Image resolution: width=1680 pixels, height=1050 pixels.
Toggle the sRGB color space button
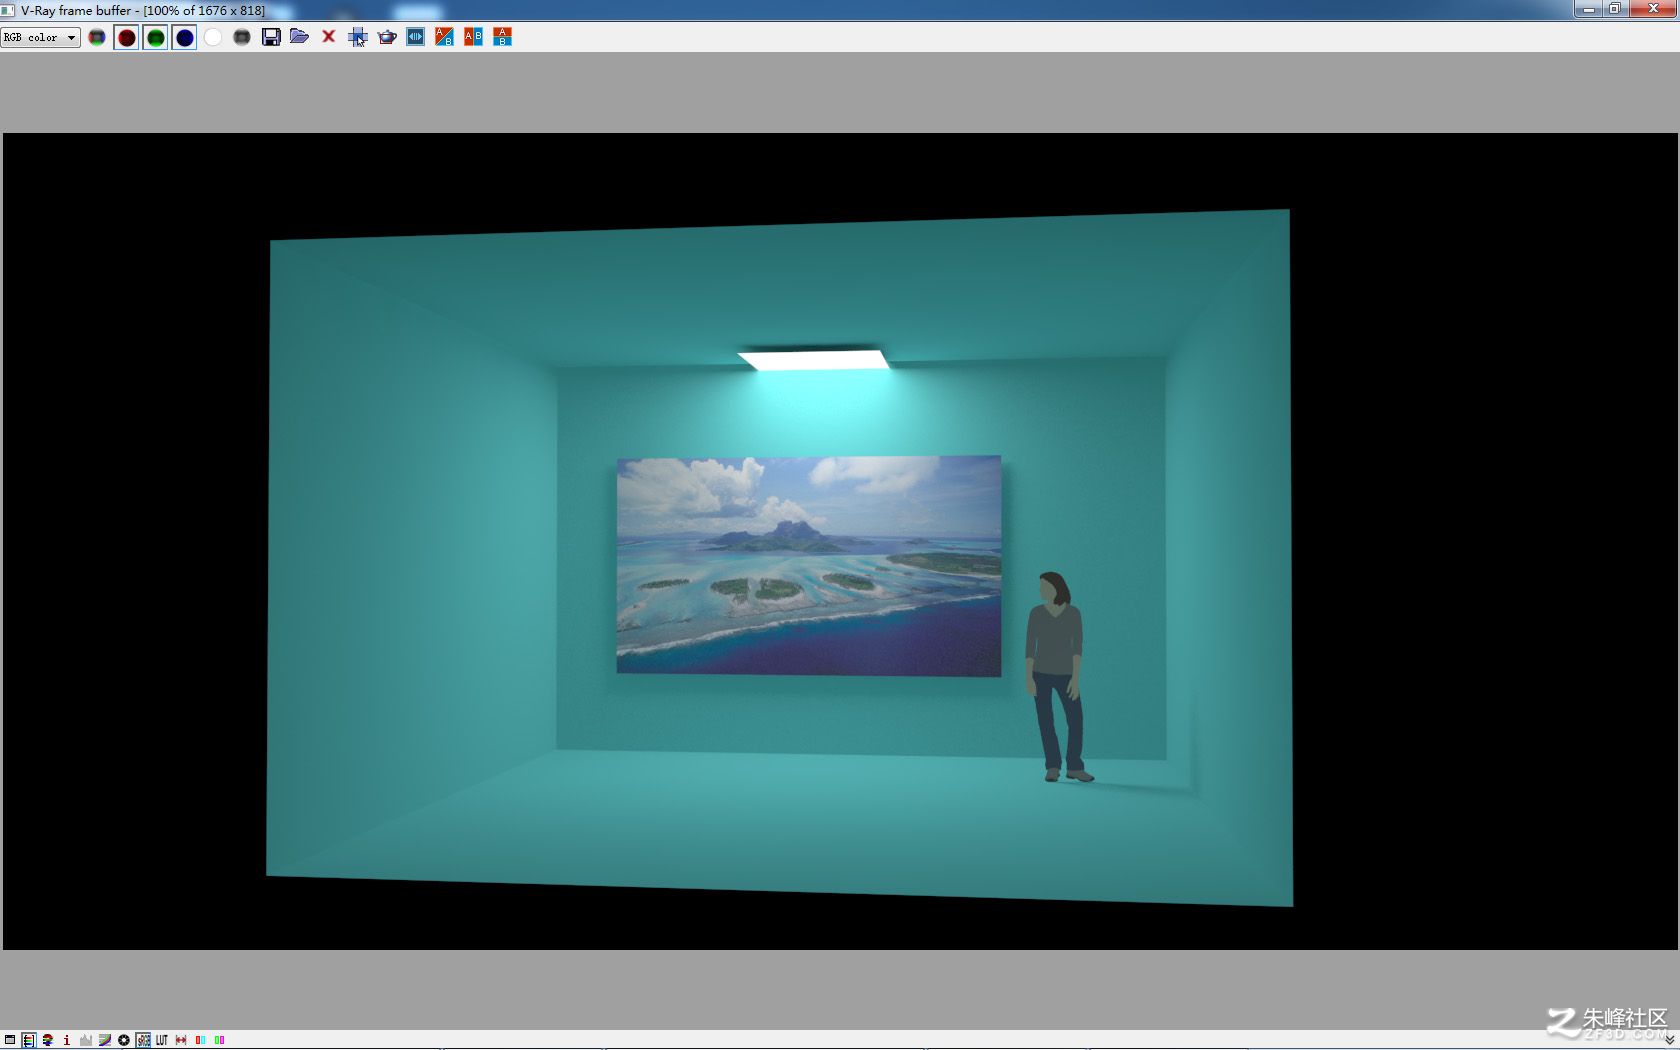click(143, 1040)
